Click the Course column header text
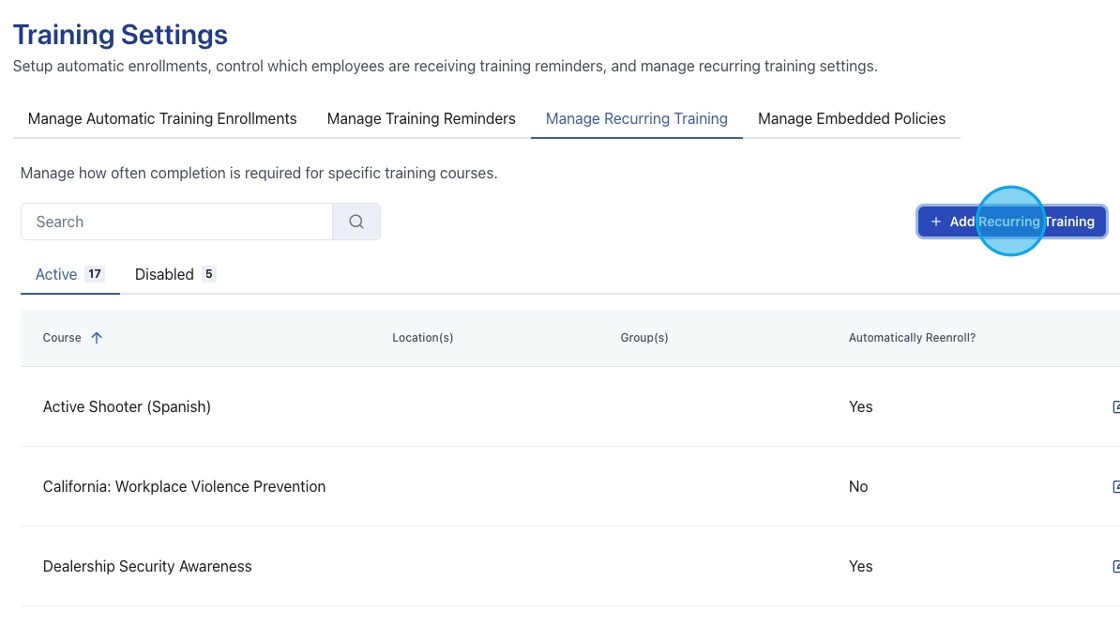Viewport: 1120px width, 627px height. click(62, 338)
